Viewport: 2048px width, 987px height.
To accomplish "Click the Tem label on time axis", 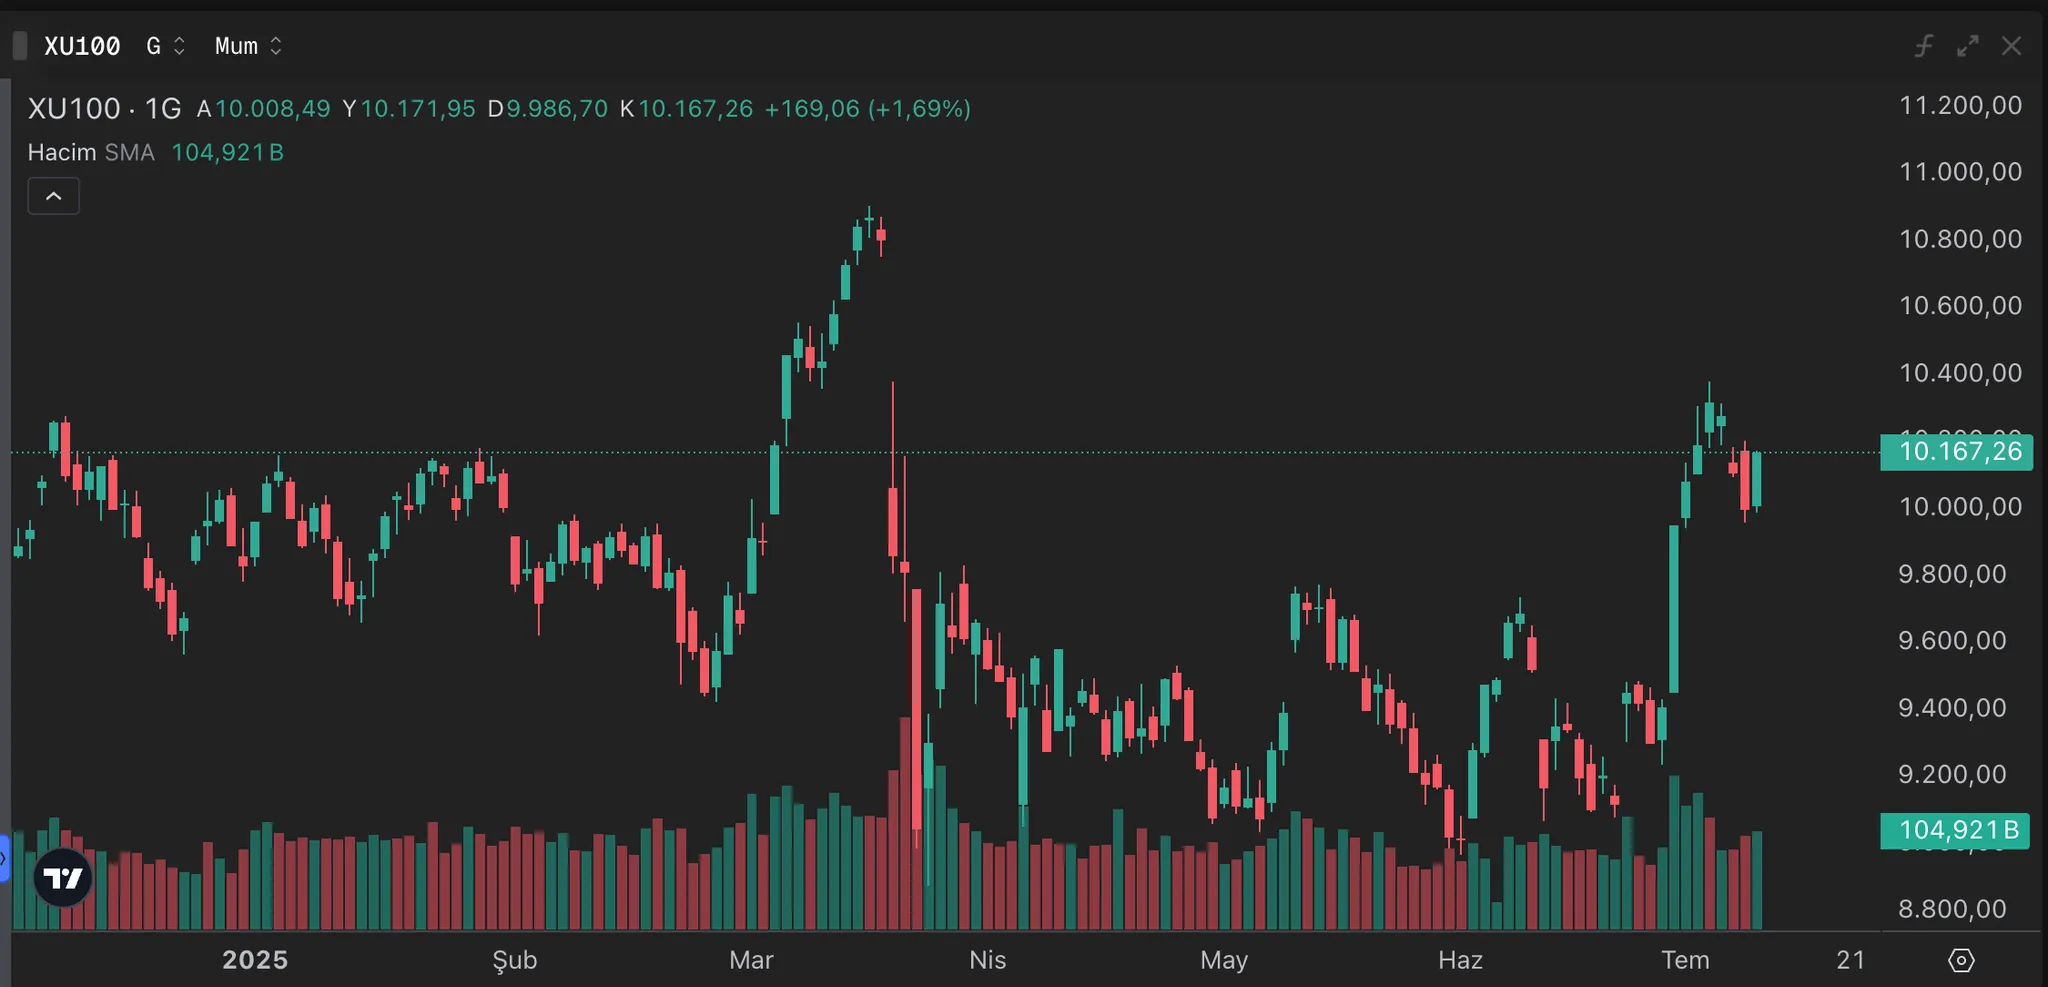I will click(x=1686, y=960).
